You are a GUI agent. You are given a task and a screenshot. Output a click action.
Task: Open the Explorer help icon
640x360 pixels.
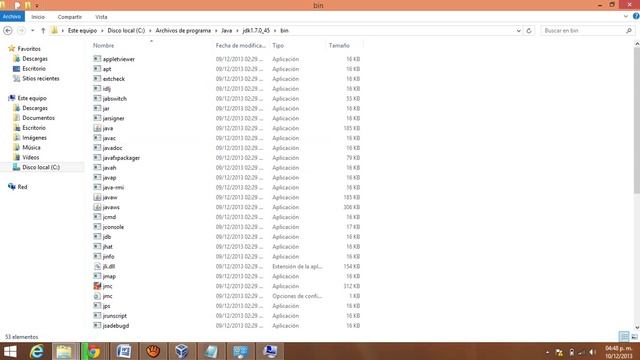click(636, 16)
